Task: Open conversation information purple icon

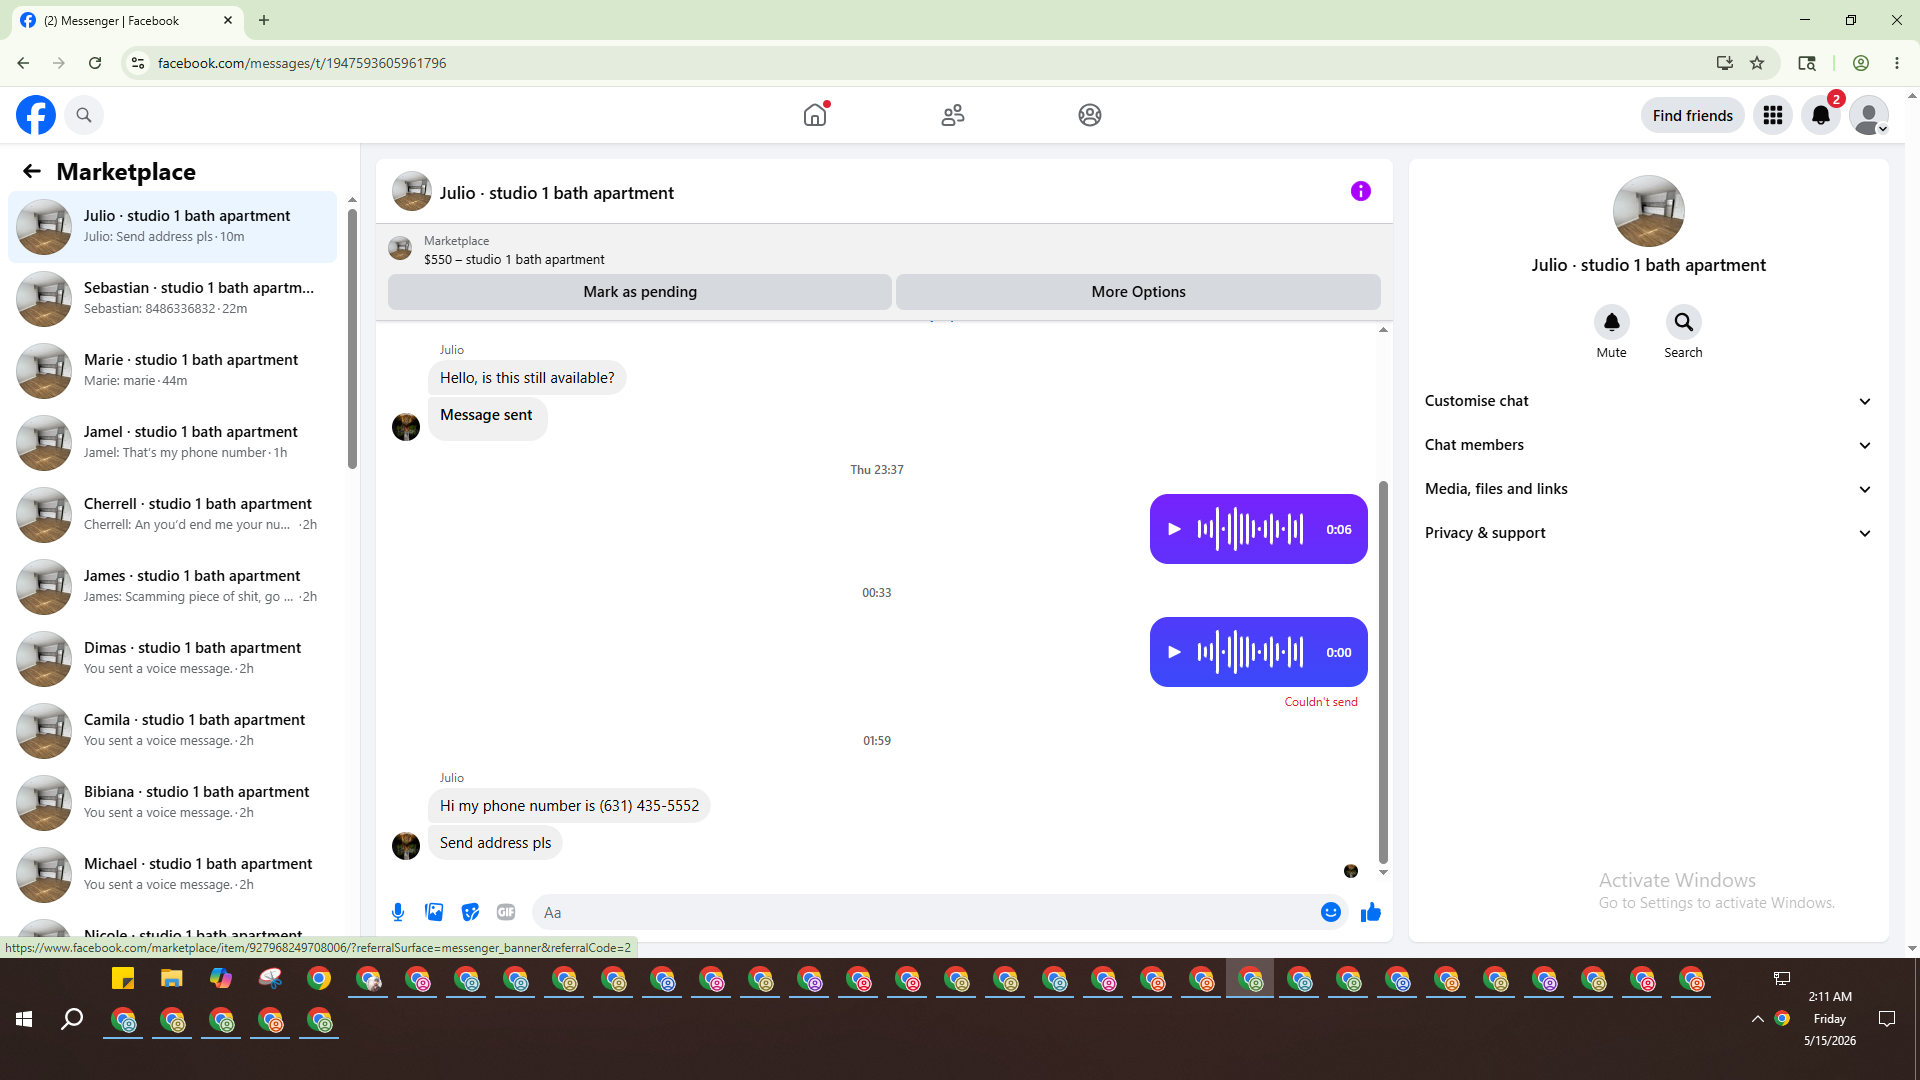Action: [x=1361, y=191]
